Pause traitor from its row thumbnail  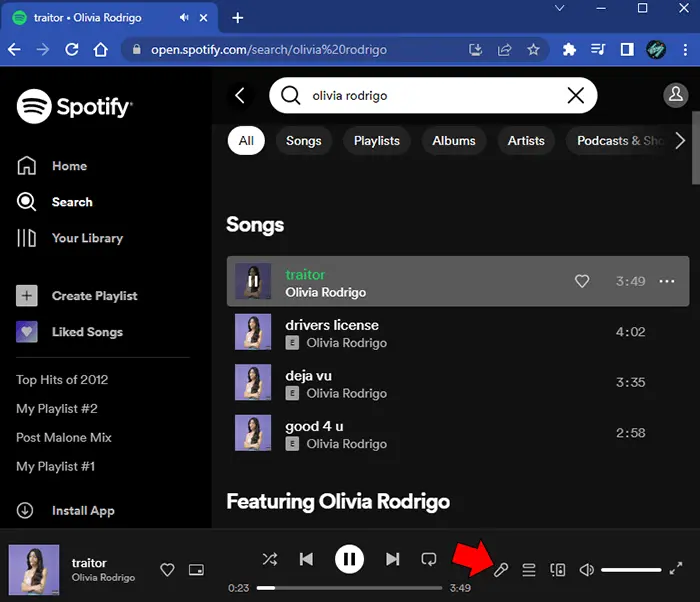coord(253,281)
